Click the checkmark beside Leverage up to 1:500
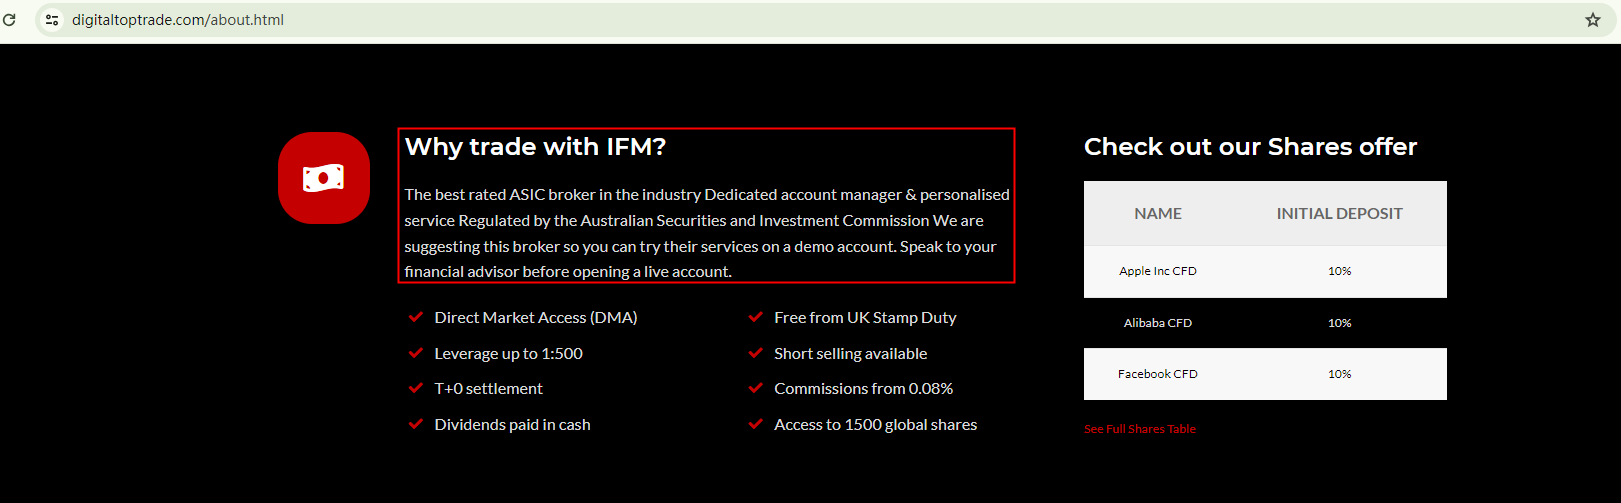The image size is (1621, 503). click(416, 353)
